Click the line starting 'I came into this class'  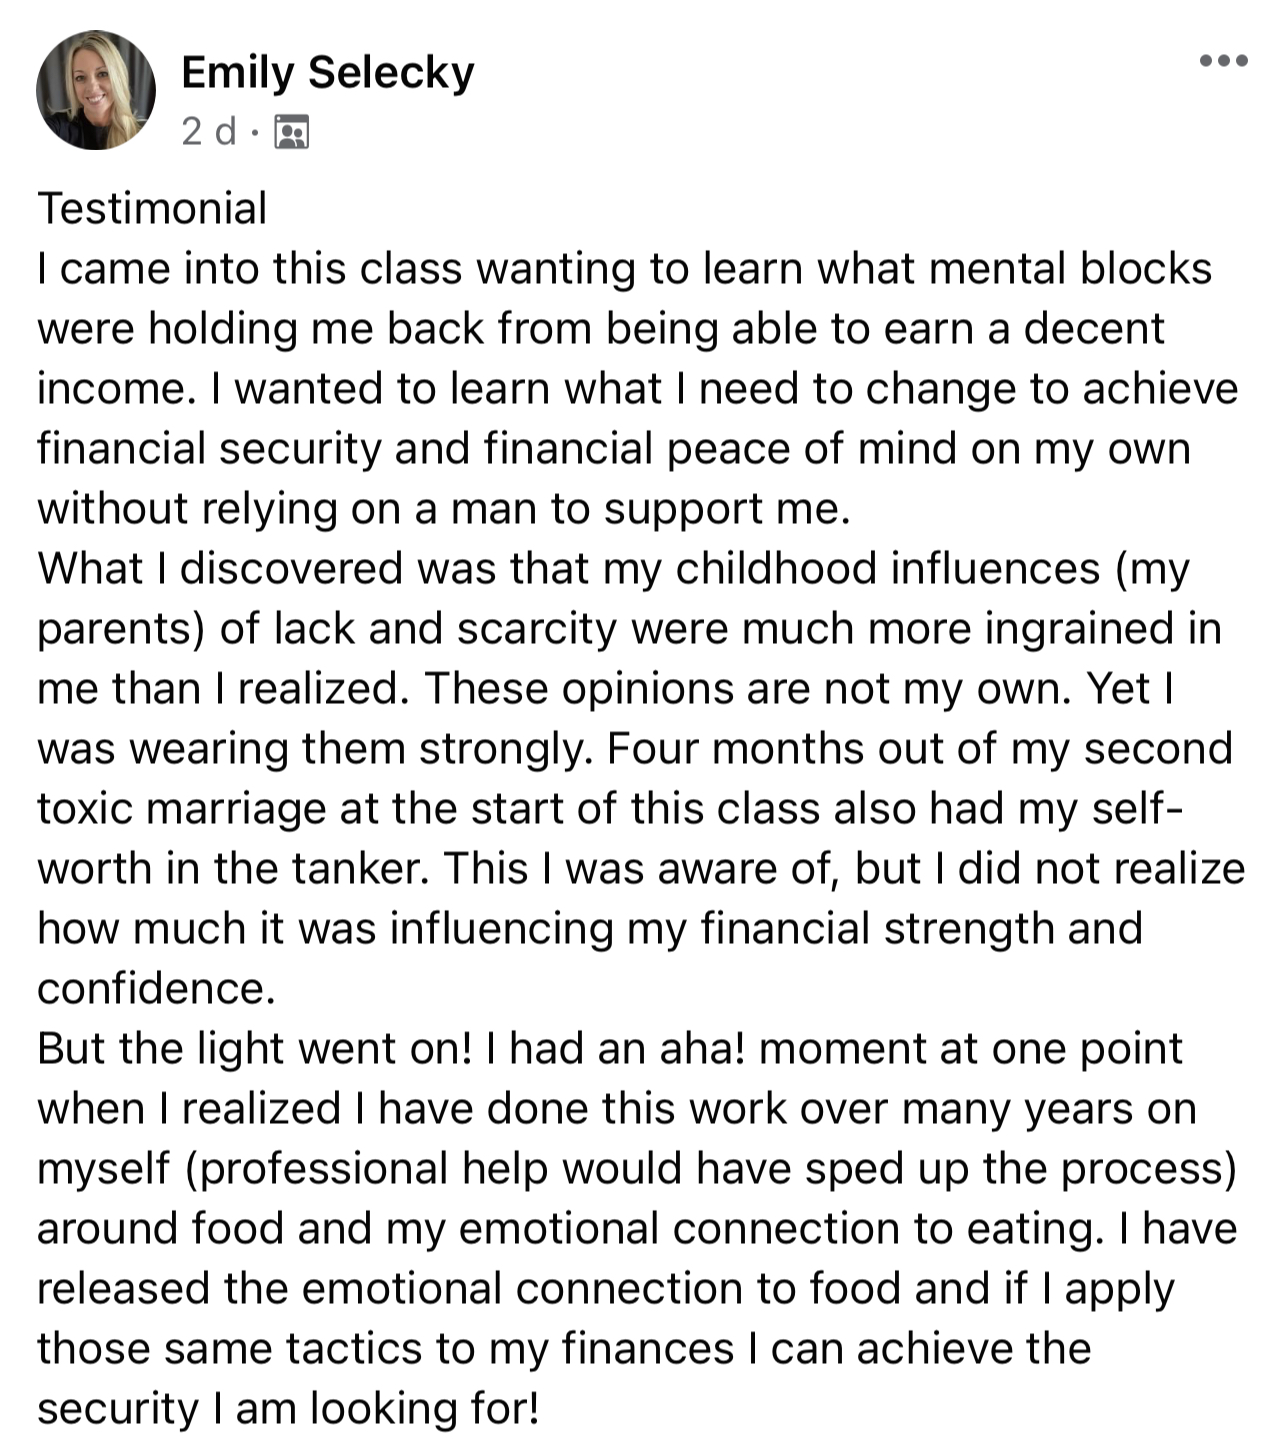tap(624, 268)
